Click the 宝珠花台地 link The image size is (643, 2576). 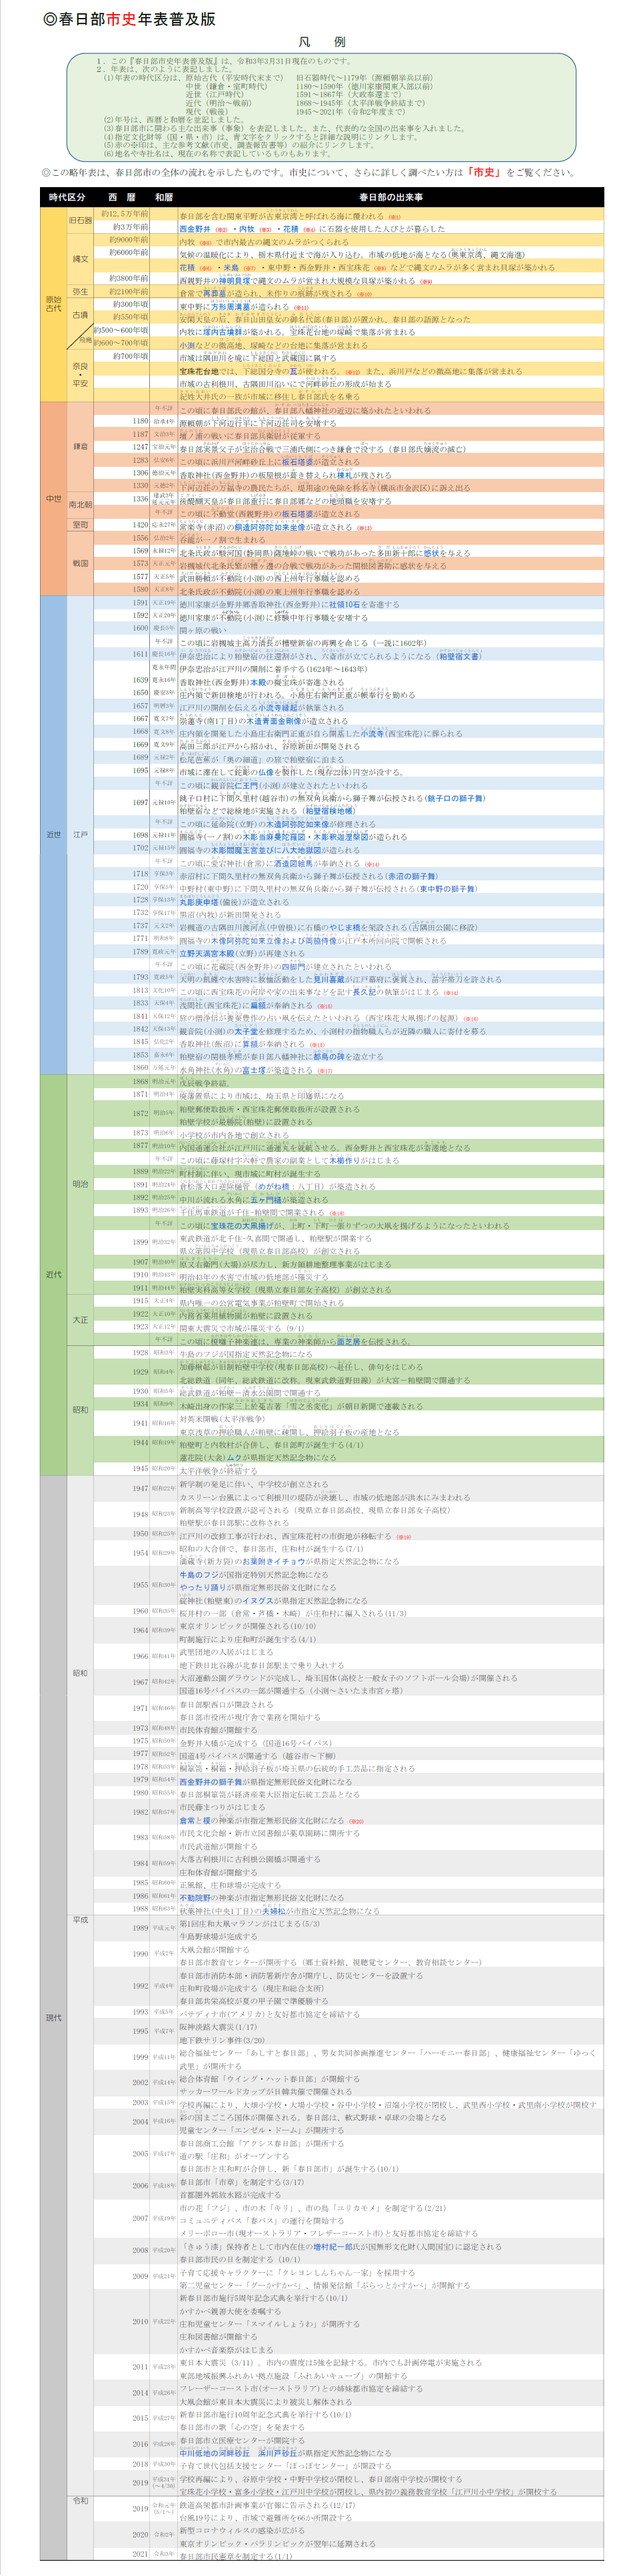pos(199,371)
